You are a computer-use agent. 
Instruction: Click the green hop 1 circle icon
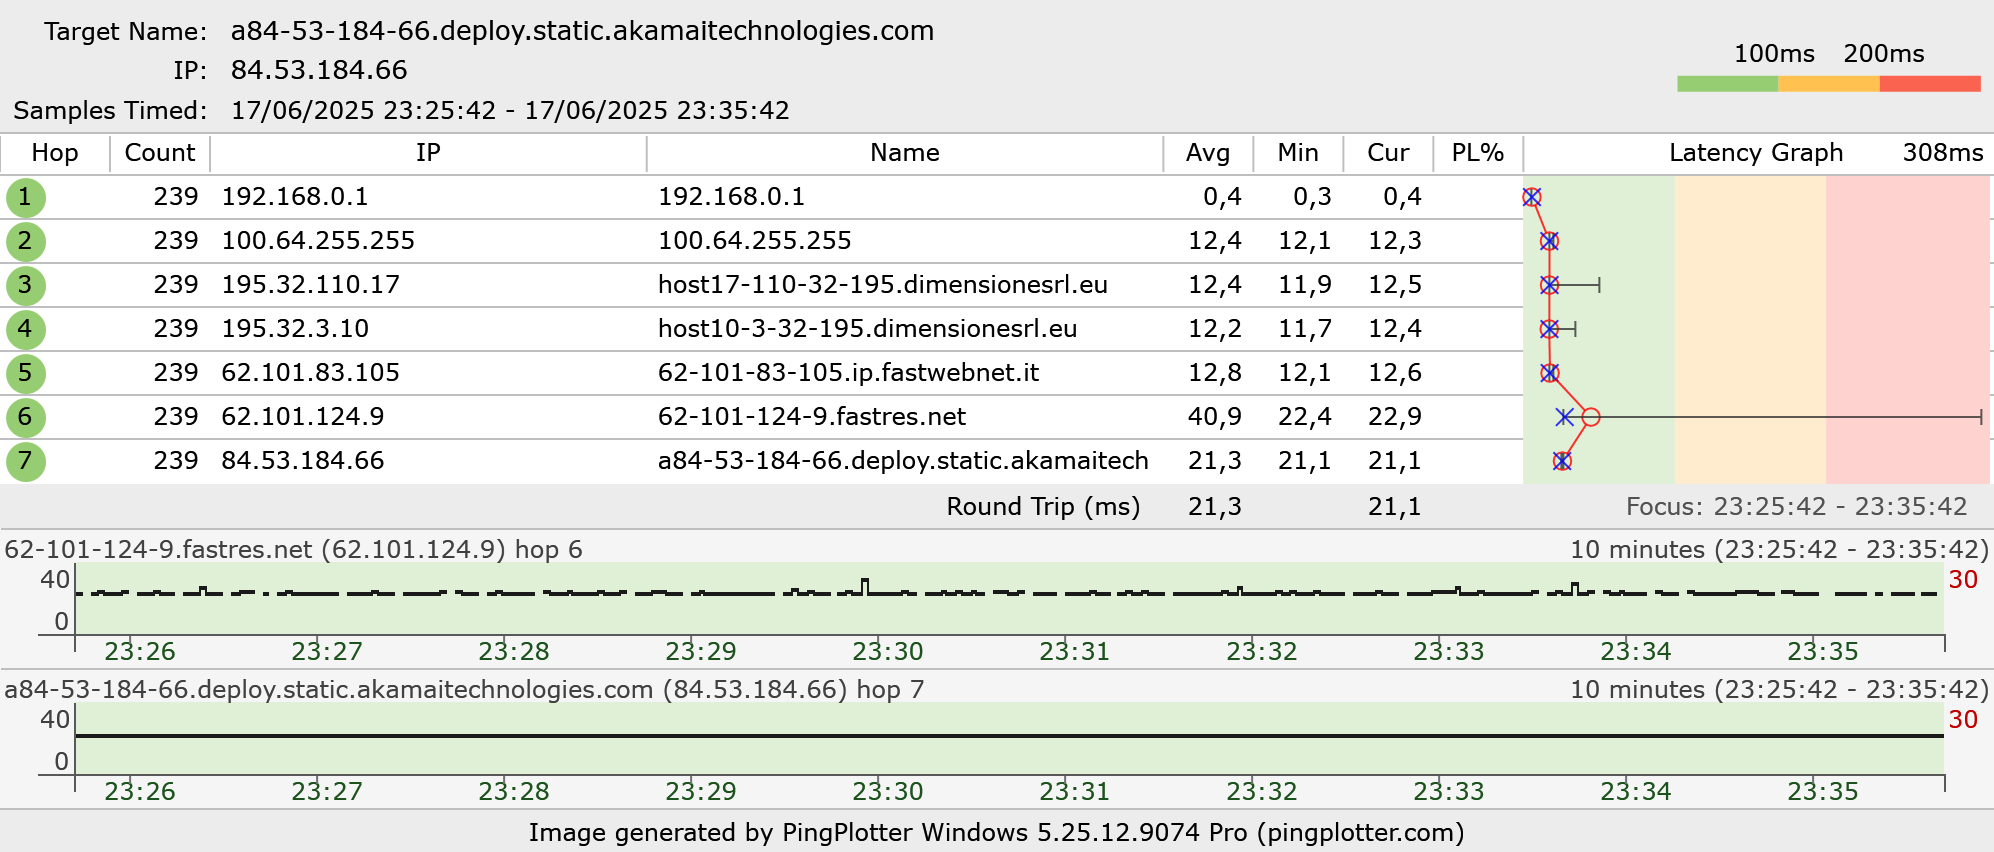25,197
